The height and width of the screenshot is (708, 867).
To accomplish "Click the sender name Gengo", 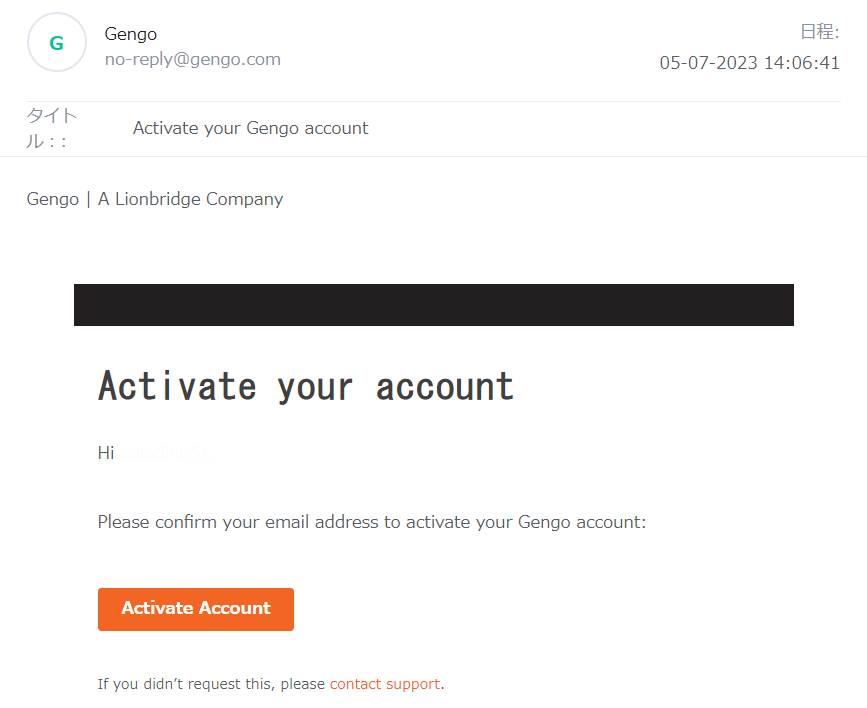I will [x=130, y=34].
